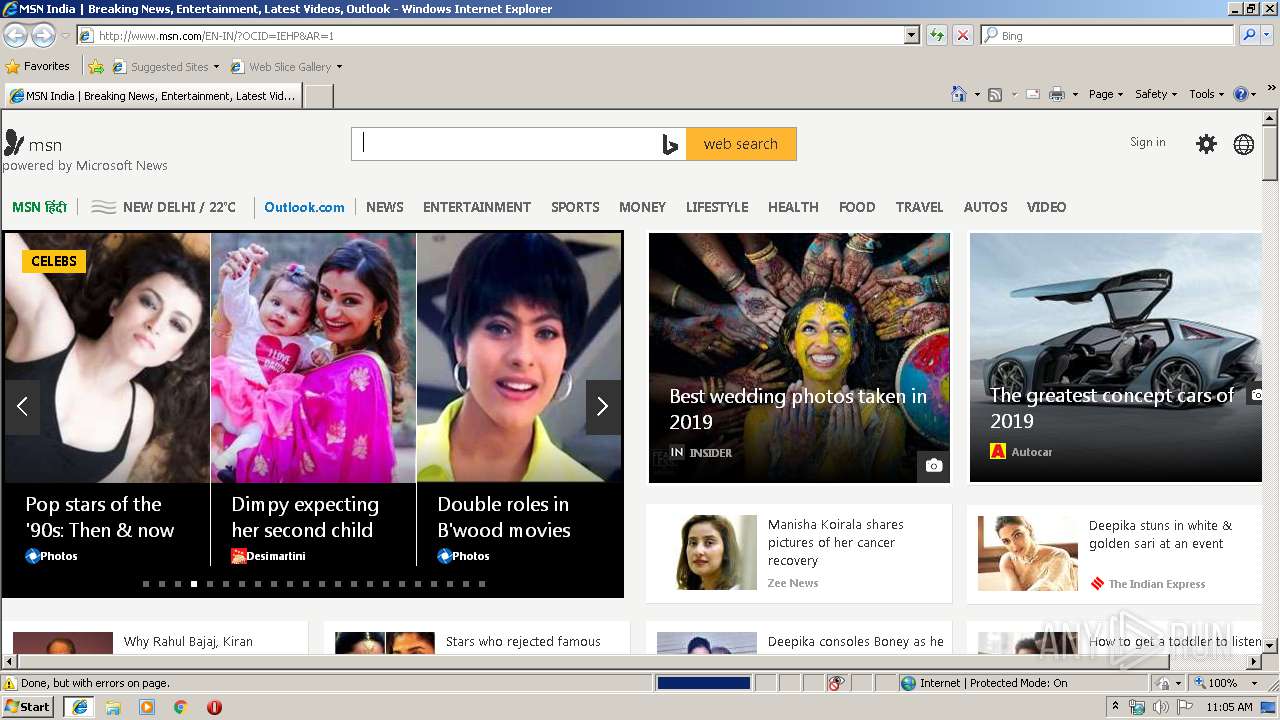Open Dimpy expecting her second child slide

(313, 398)
